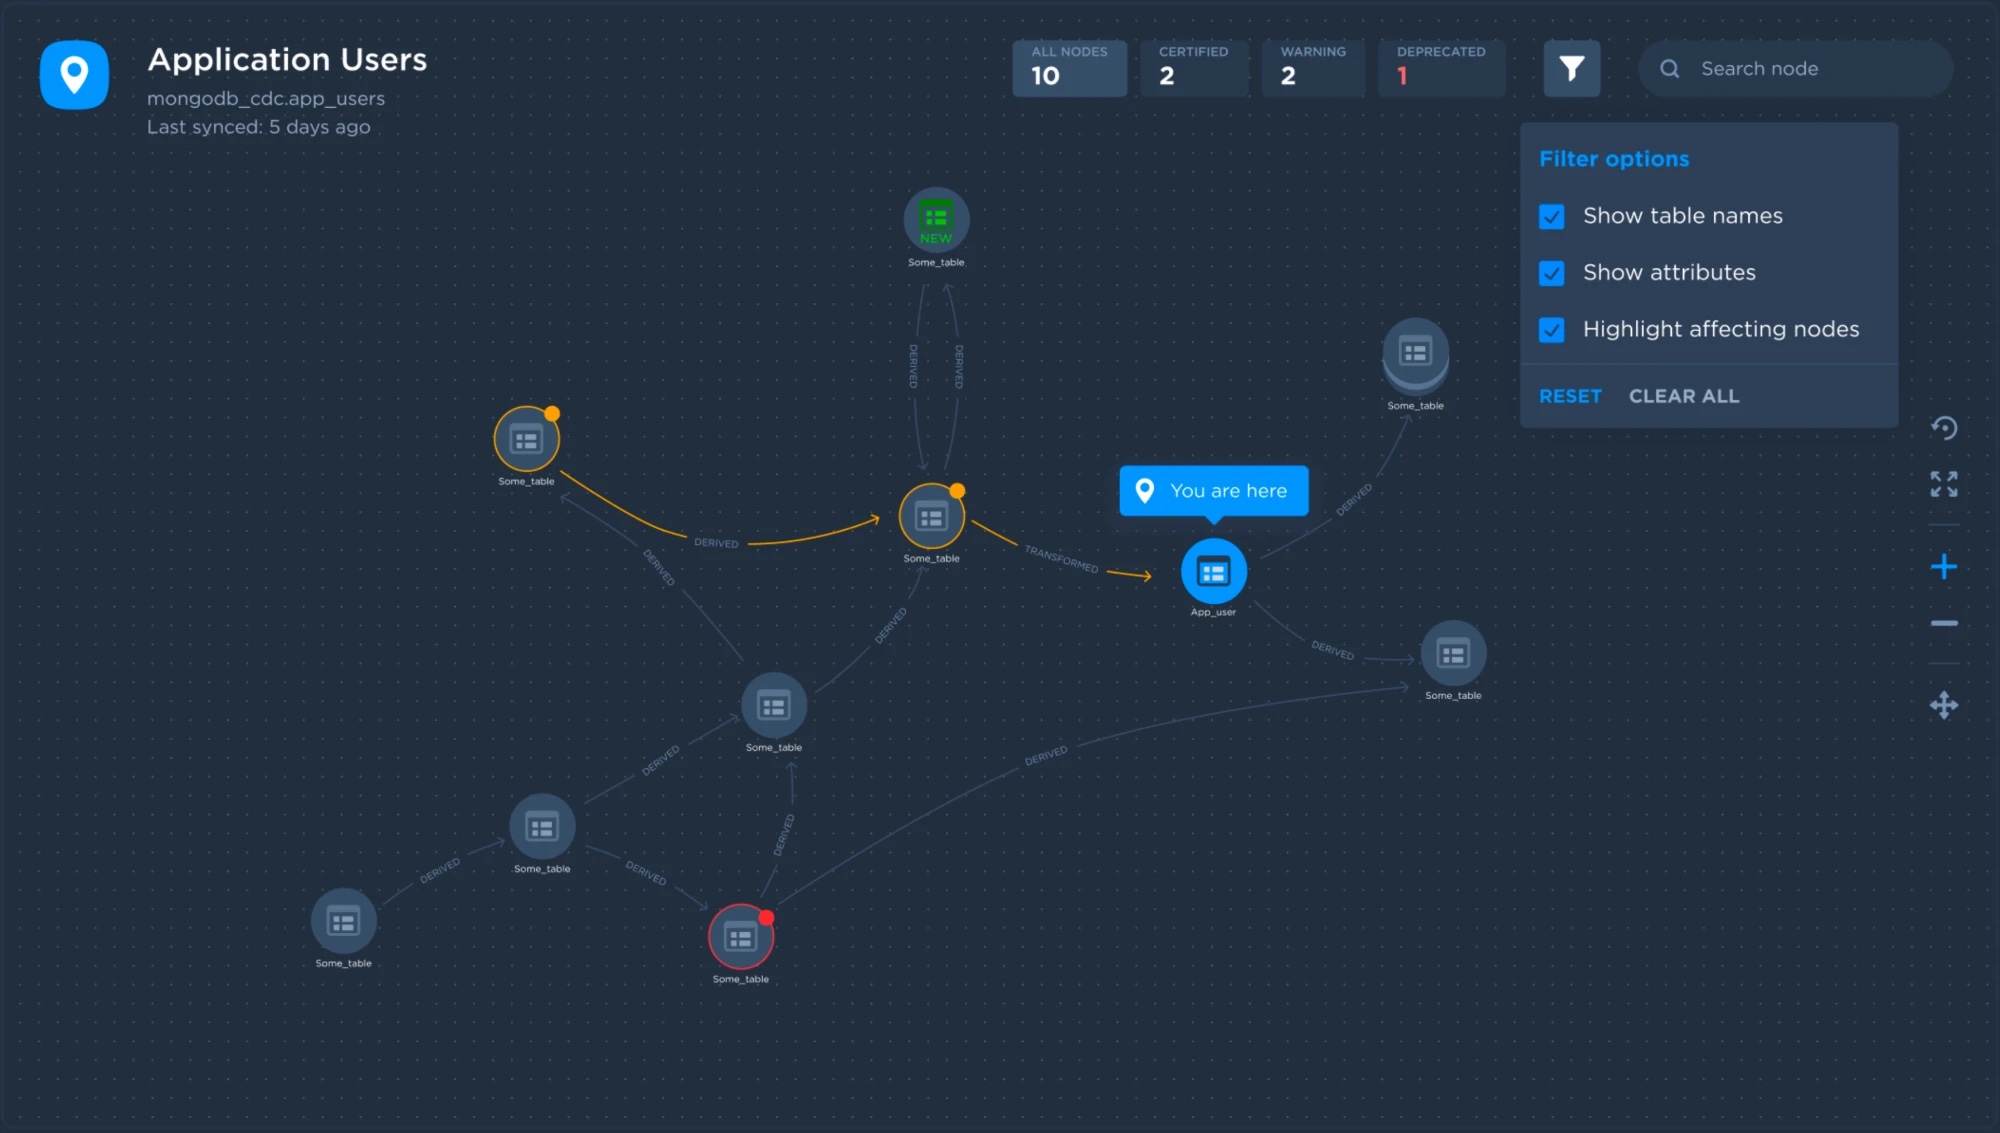Uncheck Show attributes

[1551, 273]
